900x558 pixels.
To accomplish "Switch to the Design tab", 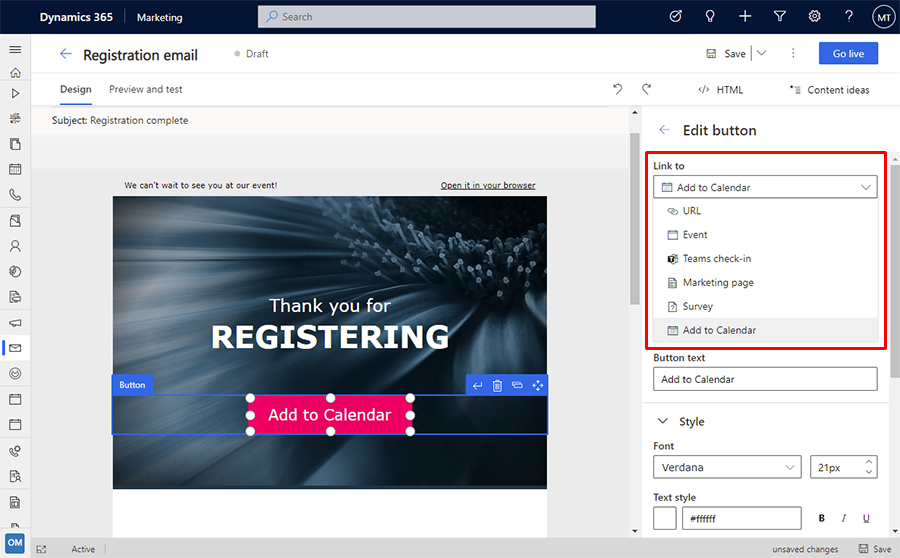I will [x=76, y=90].
